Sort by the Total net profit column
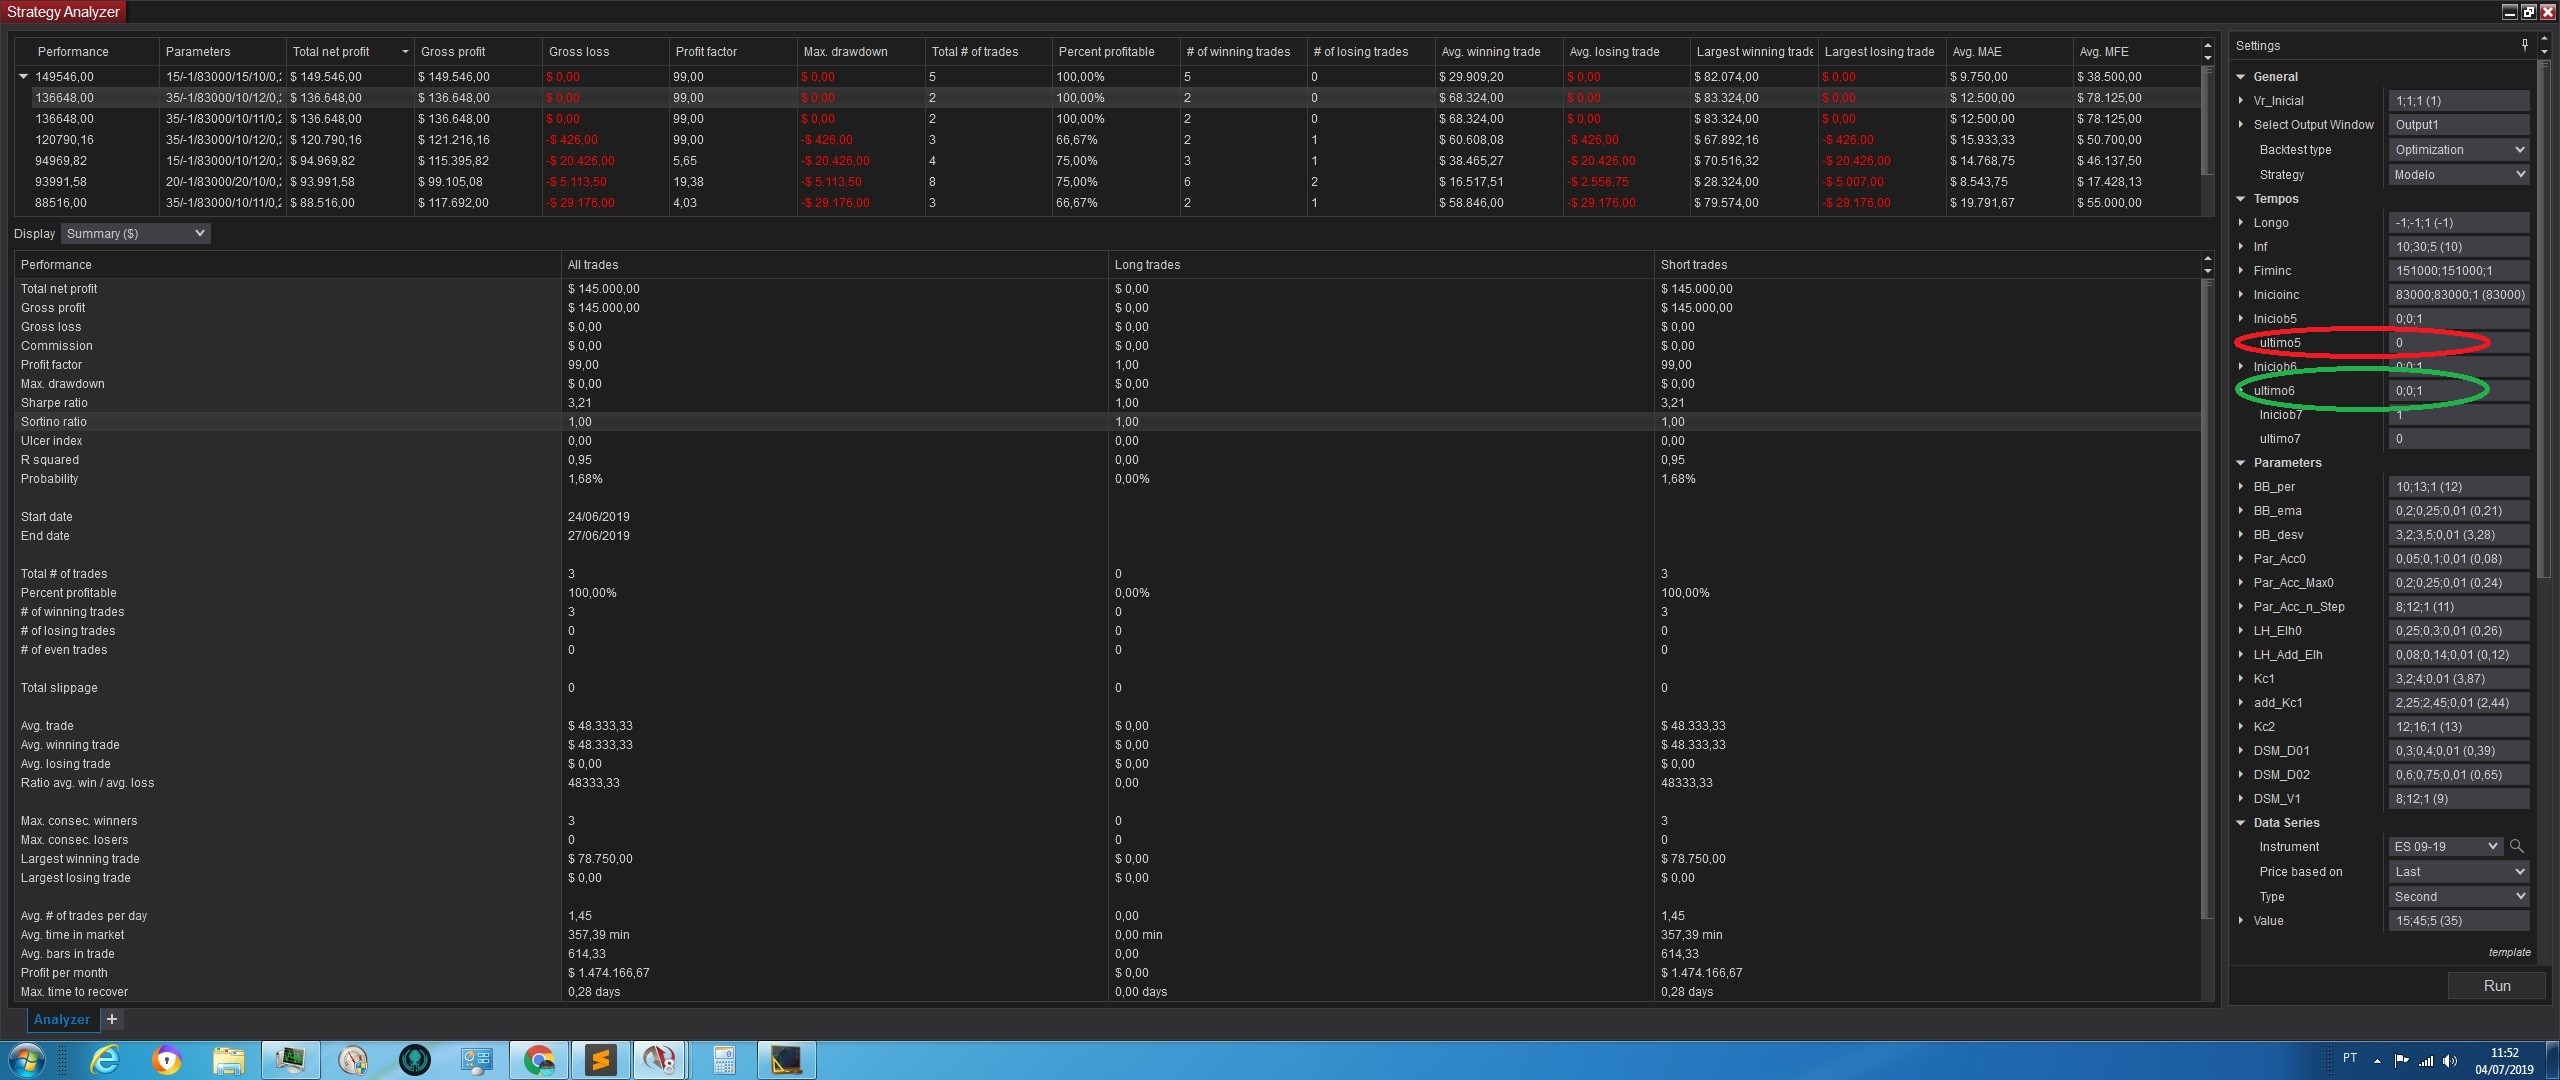 [x=331, y=52]
